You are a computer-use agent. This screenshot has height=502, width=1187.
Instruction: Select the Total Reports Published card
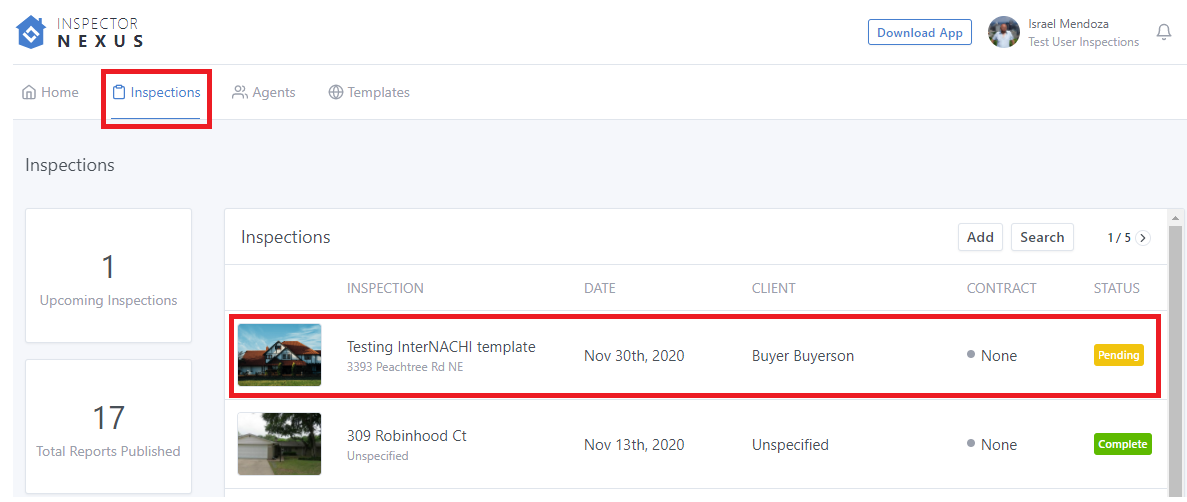(108, 427)
